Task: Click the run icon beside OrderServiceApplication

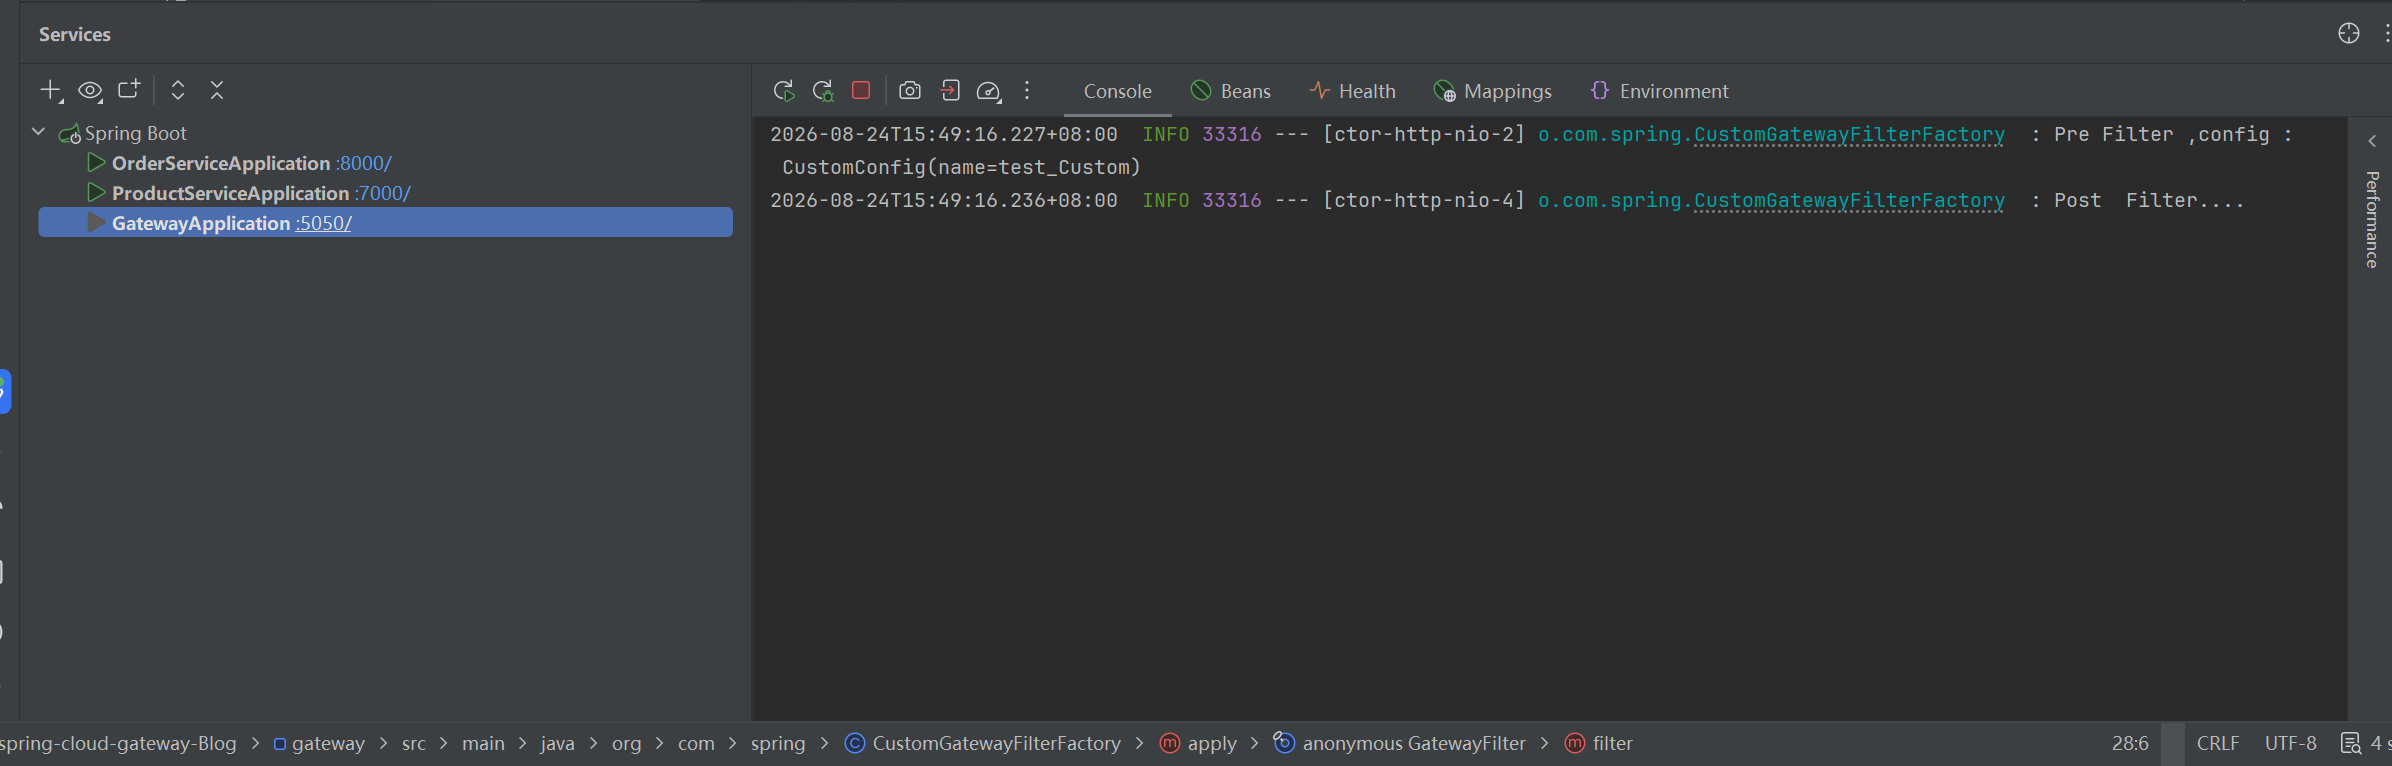Action: click(96, 162)
